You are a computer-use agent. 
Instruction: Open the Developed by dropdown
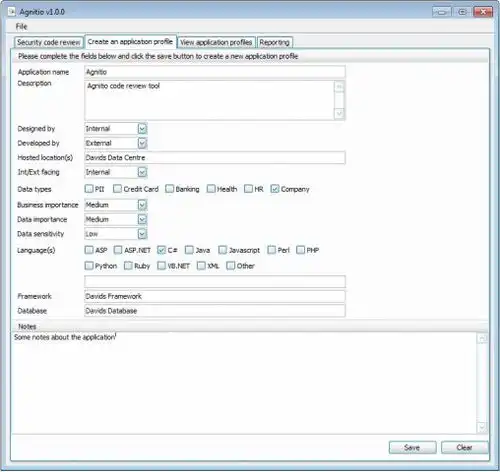point(142,143)
